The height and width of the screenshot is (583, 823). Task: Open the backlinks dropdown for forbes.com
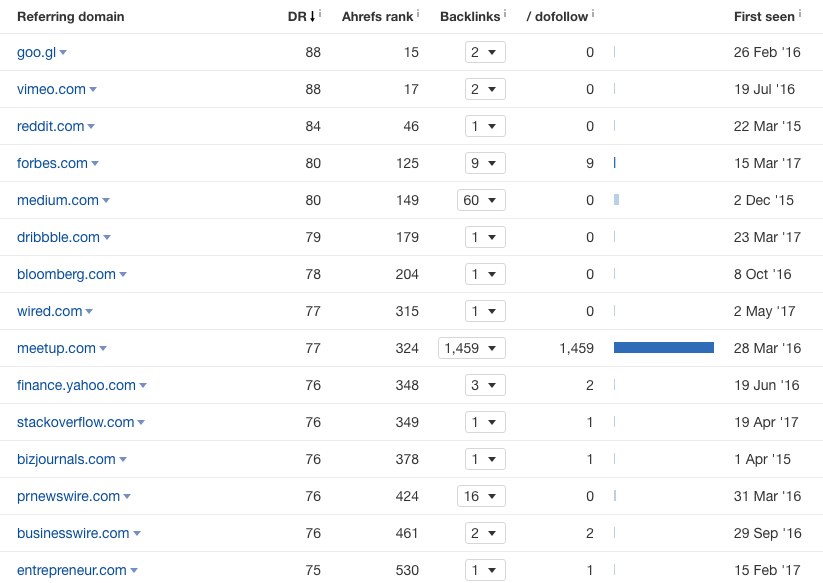485,163
